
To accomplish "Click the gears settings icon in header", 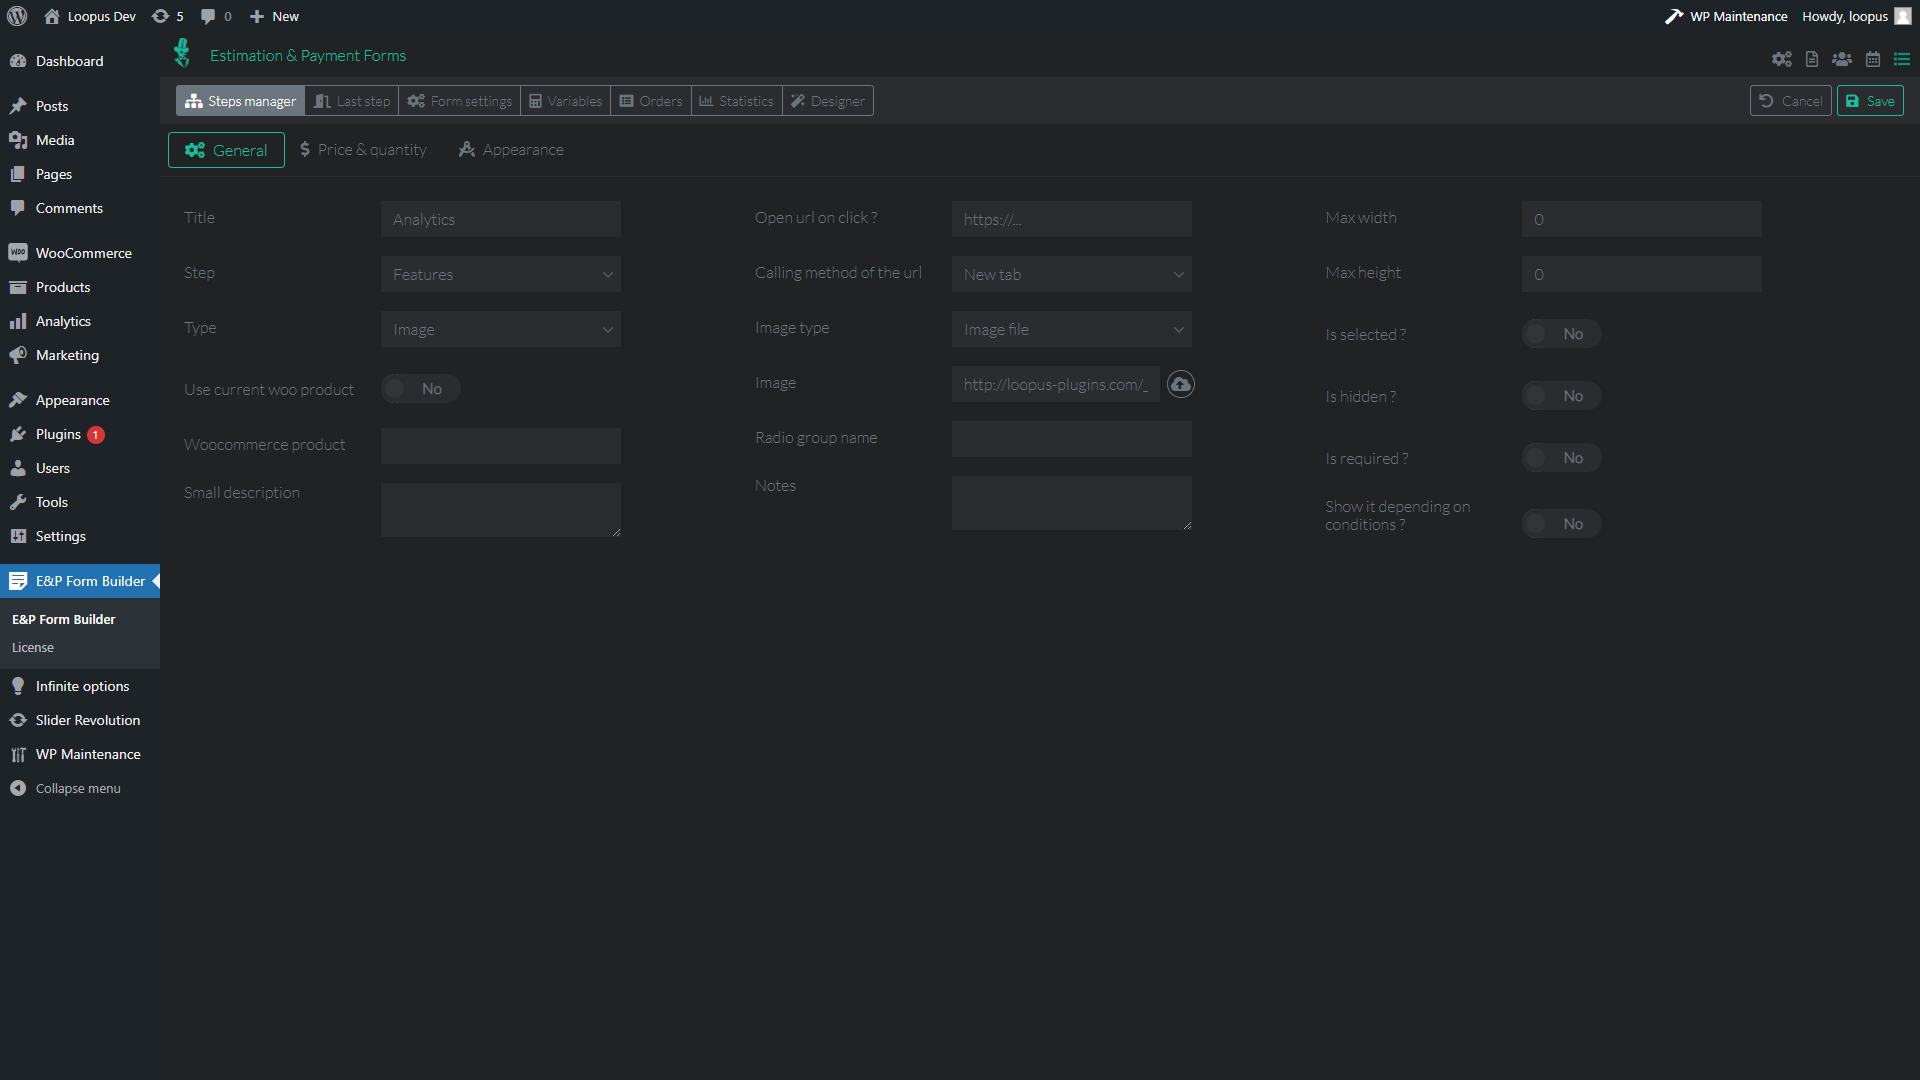I will point(1781,60).
